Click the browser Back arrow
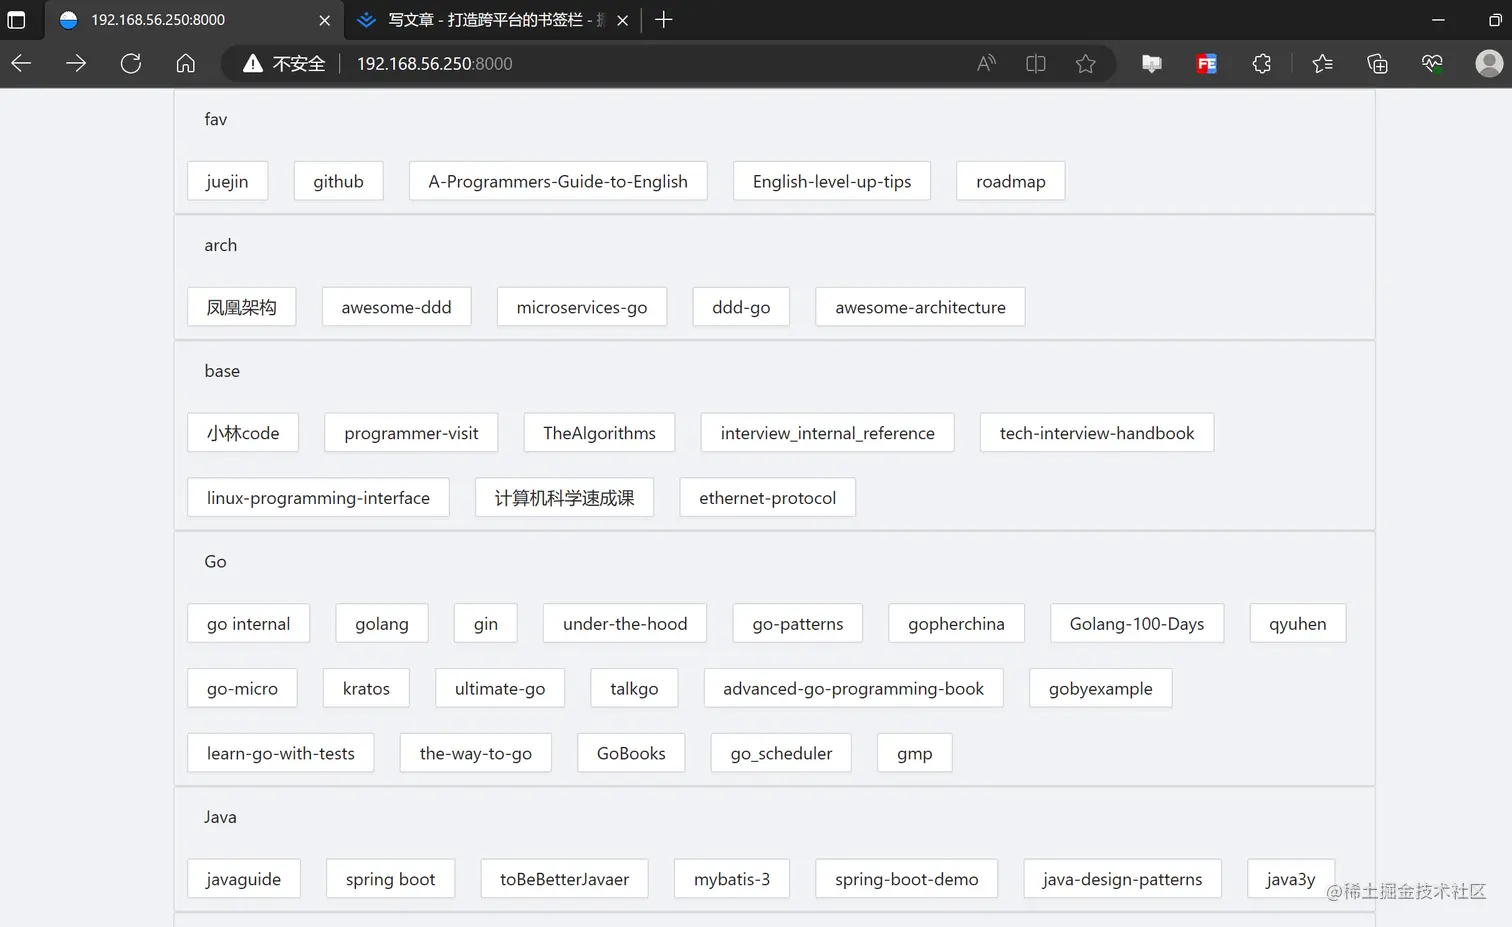Image resolution: width=1512 pixels, height=927 pixels. 21,64
